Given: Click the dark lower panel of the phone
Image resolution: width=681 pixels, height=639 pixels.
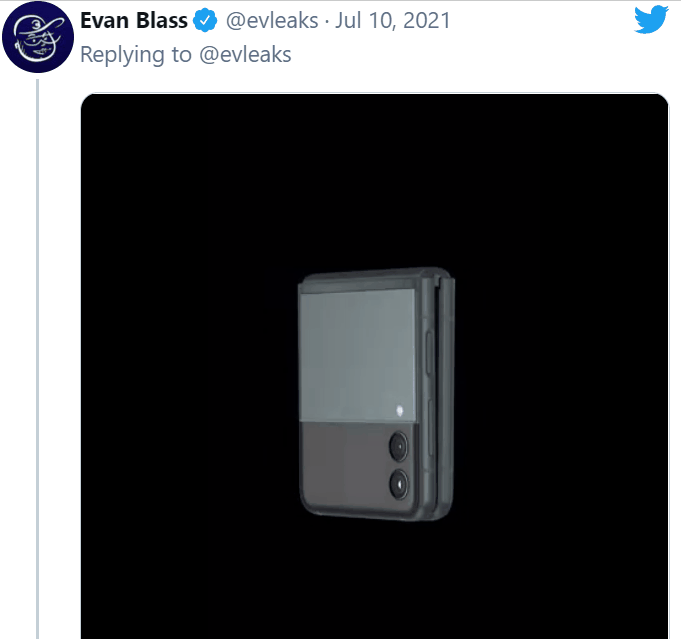Looking at the screenshot, I should 345,465.
